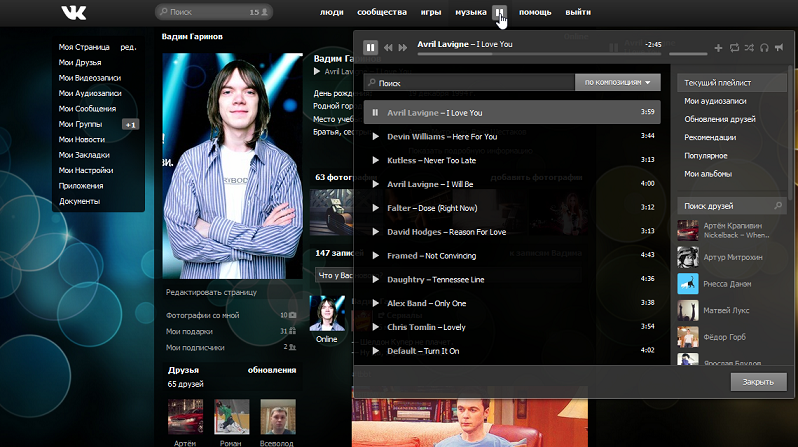Seek using the track progress bar
This screenshot has width=798, height=447.
[539, 53]
